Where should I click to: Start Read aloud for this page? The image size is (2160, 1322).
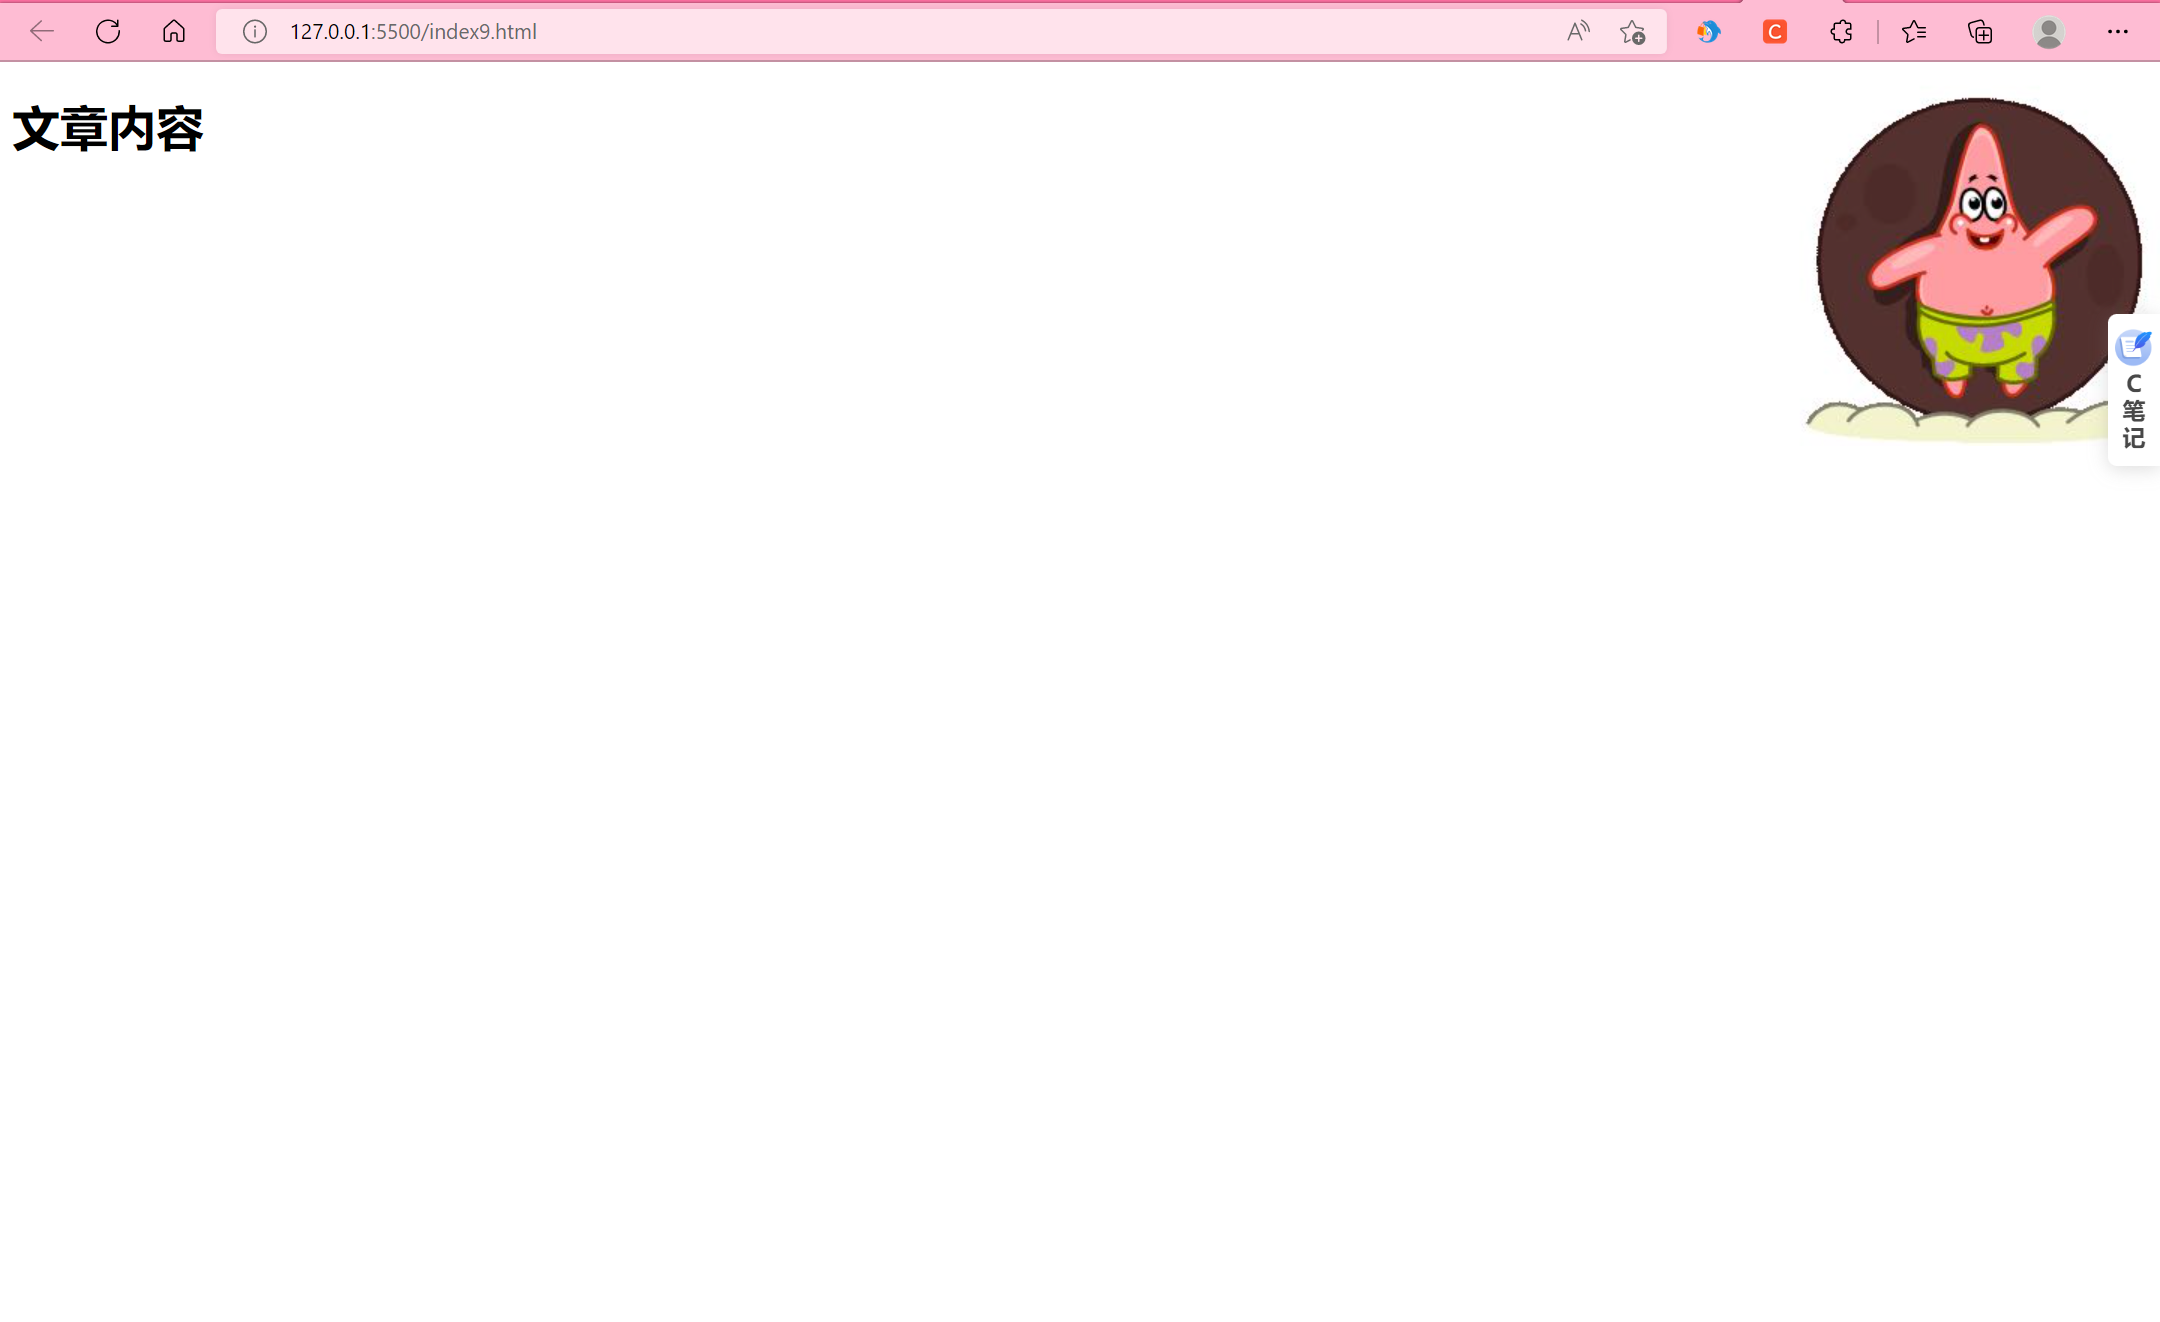click(1578, 32)
